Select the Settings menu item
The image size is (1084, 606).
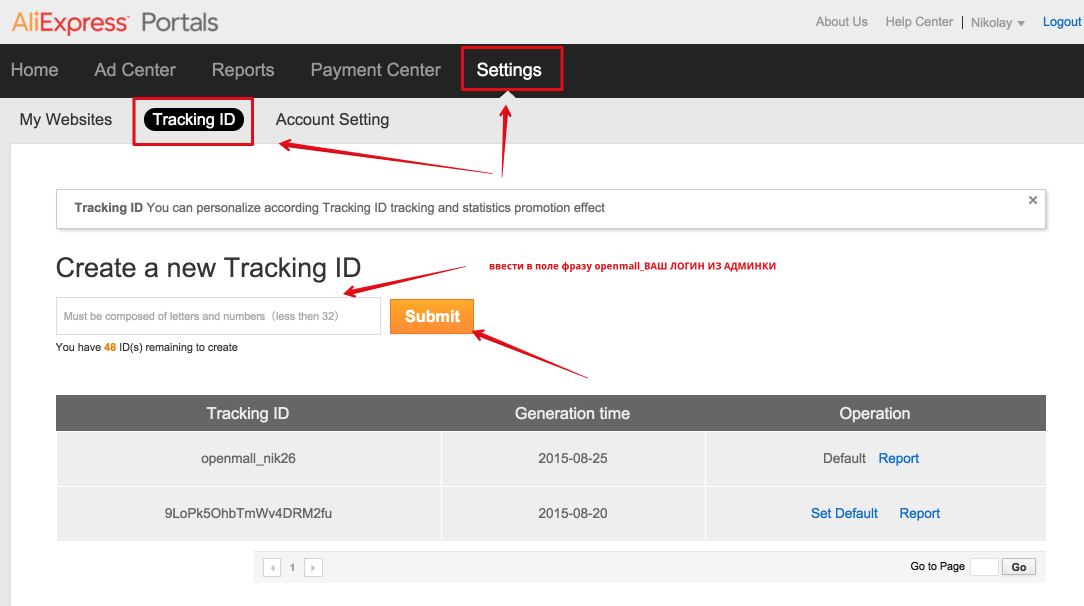pyautogui.click(x=509, y=70)
